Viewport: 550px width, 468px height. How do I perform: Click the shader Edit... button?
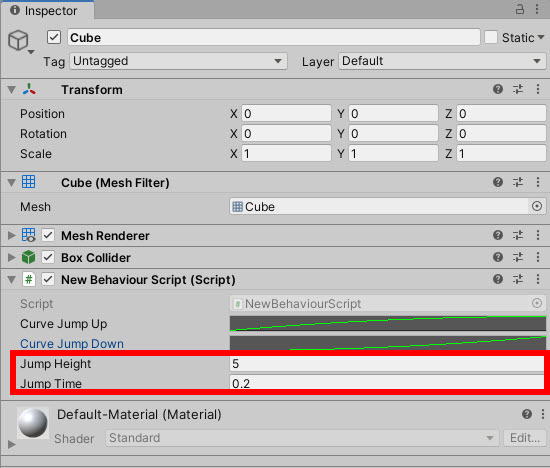pyautogui.click(x=525, y=438)
